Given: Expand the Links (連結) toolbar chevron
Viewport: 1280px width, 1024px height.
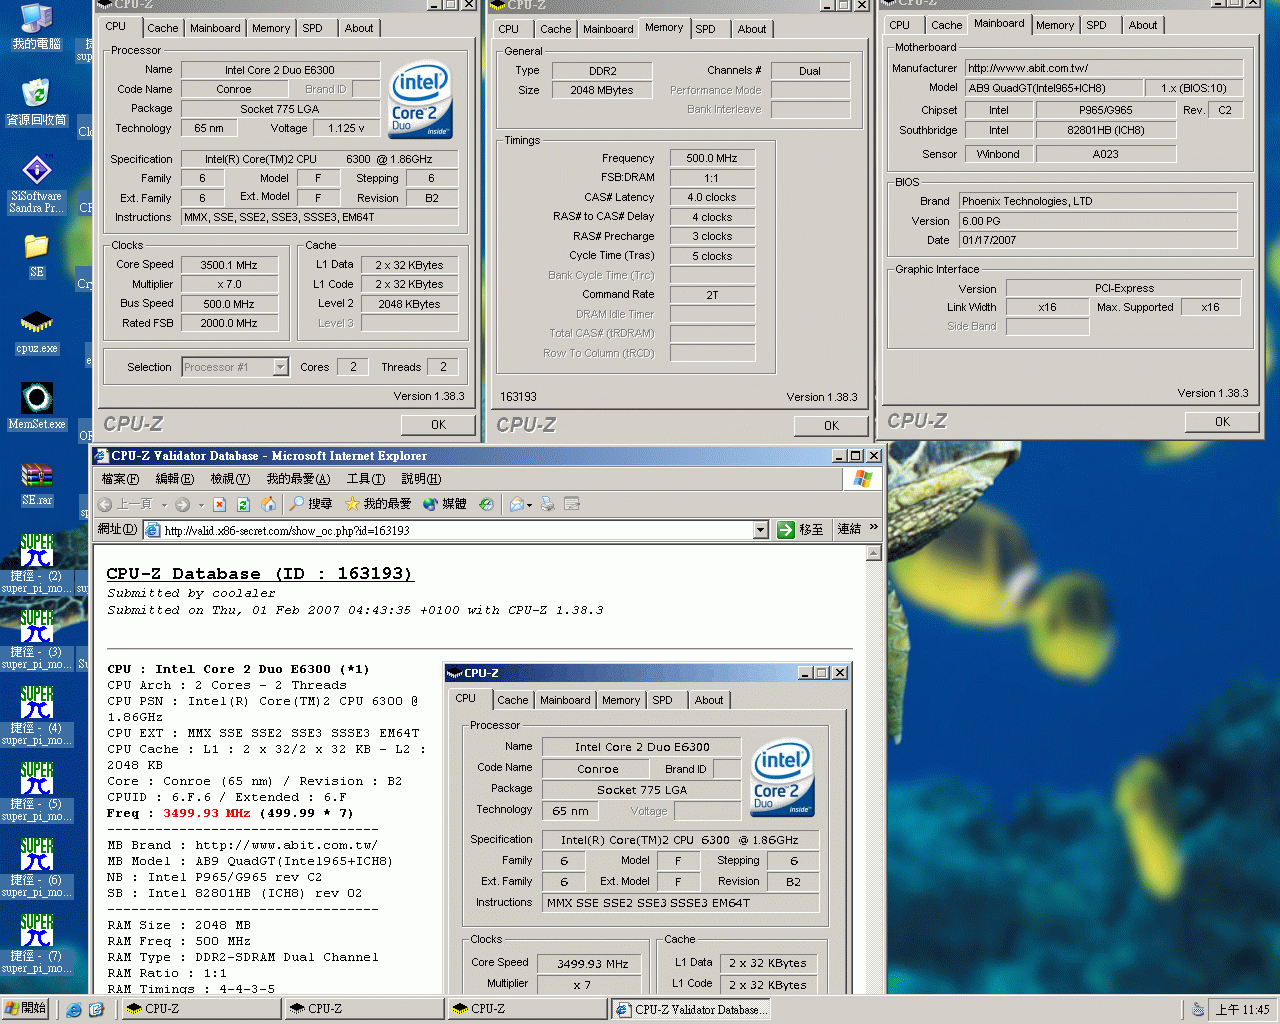Looking at the screenshot, I should point(874,528).
